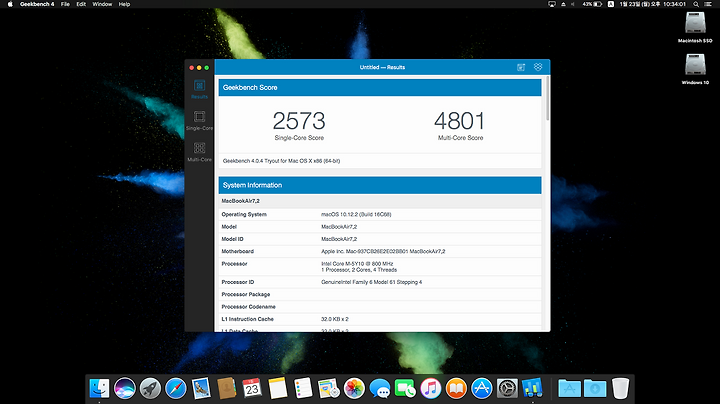Image resolution: width=720 pixels, height=404 pixels.
Task: Click the Processor Package row
Action: coord(380,294)
